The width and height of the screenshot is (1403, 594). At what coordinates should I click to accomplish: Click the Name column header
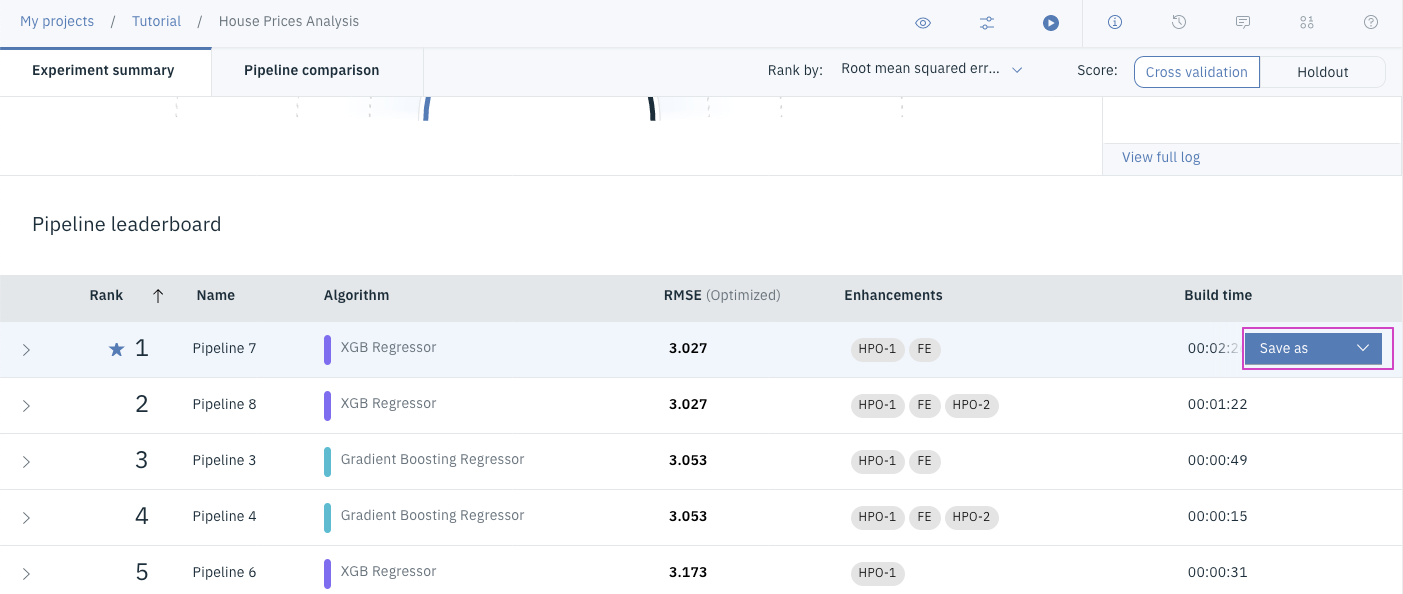[x=216, y=295]
